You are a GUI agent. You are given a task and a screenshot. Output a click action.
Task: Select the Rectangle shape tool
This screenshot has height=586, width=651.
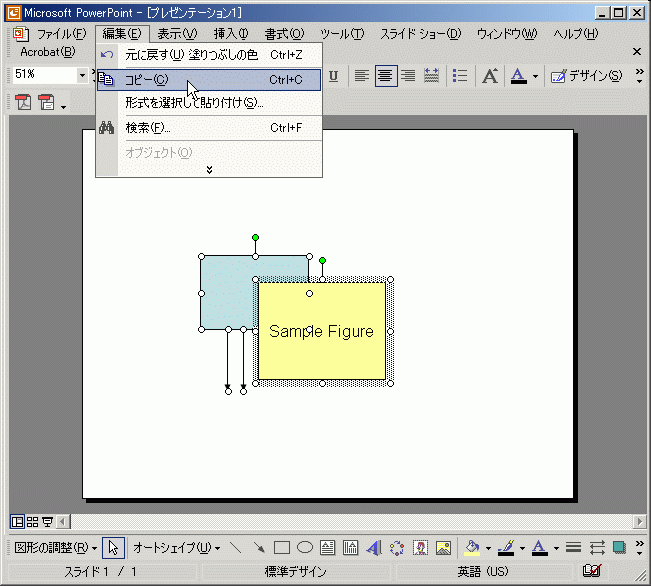click(282, 547)
